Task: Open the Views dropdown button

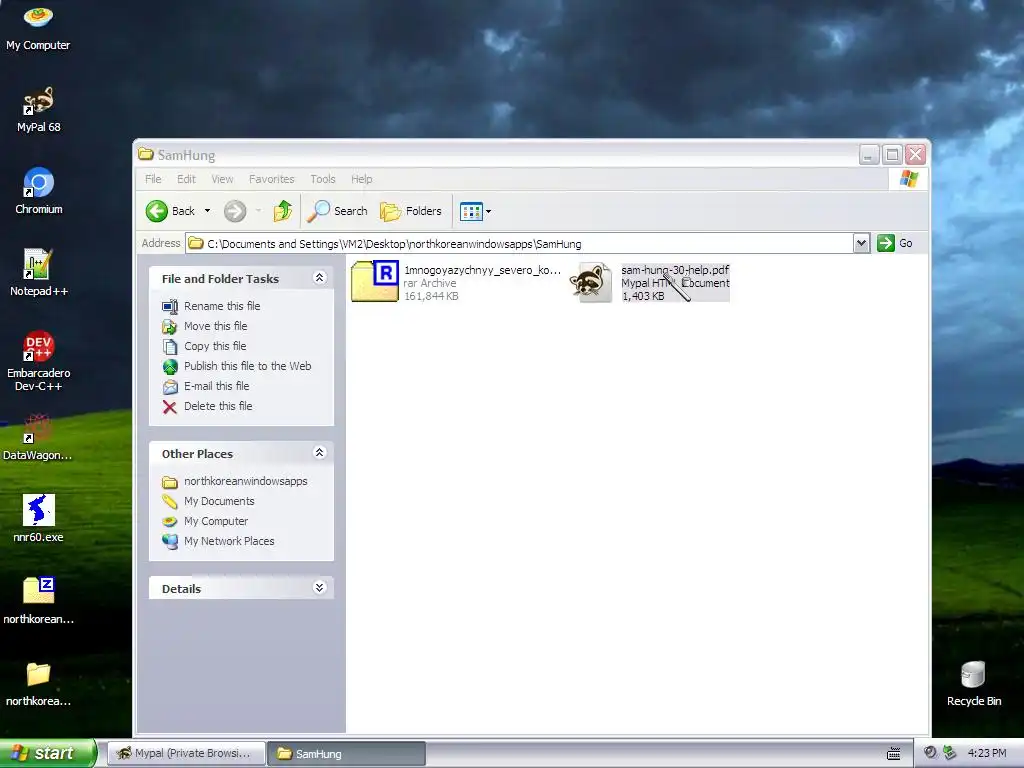Action: click(x=475, y=211)
